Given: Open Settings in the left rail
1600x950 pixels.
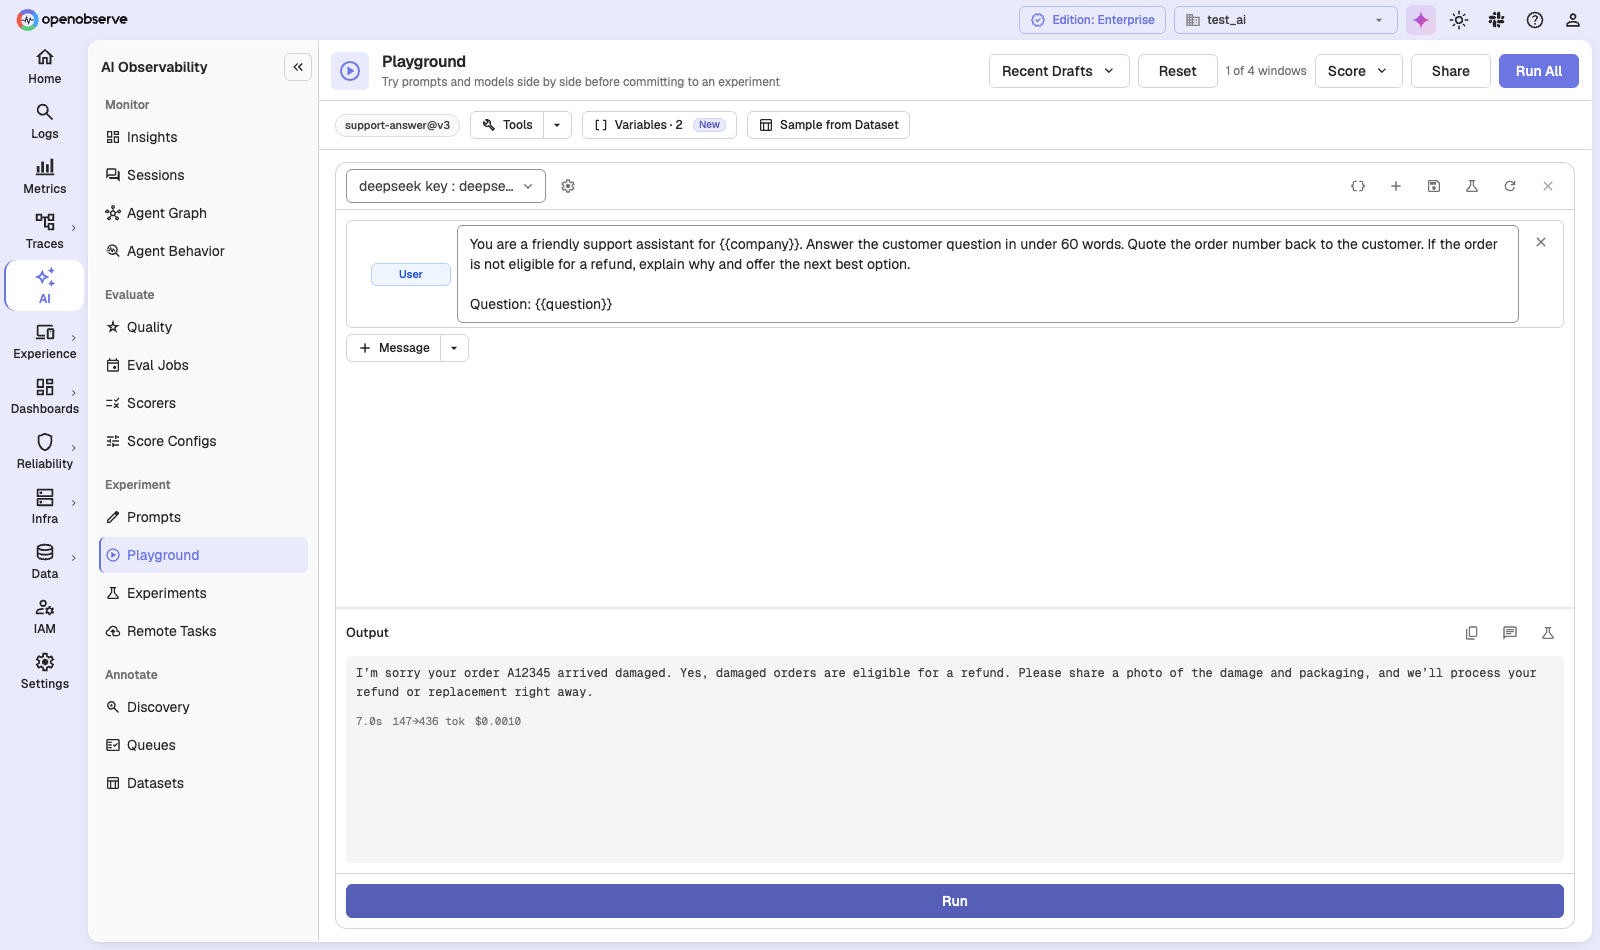Looking at the screenshot, I should [x=45, y=671].
